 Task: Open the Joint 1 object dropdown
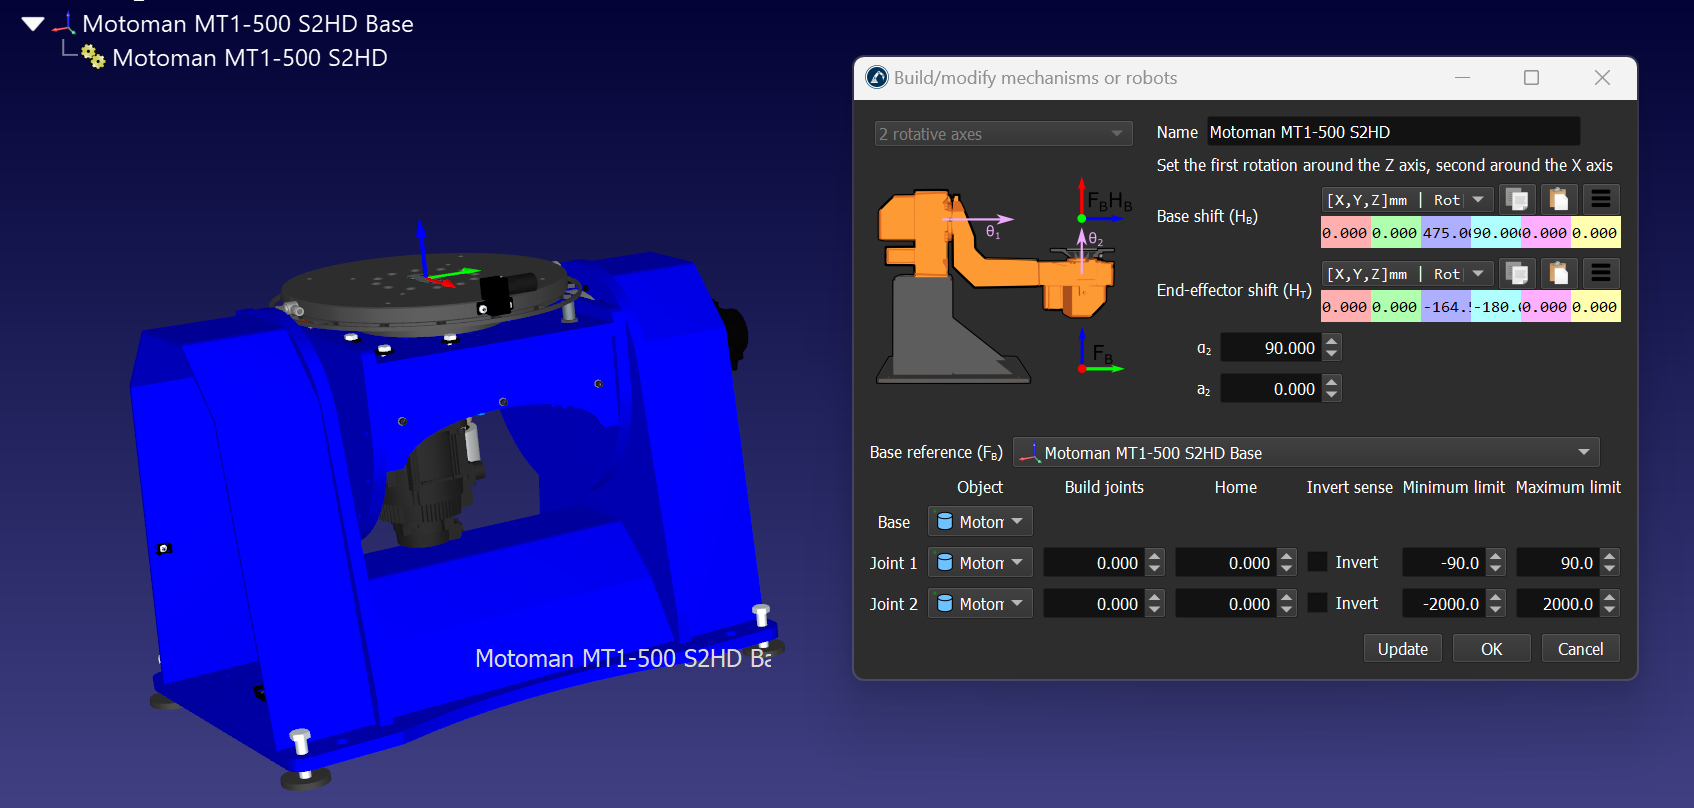tap(980, 563)
